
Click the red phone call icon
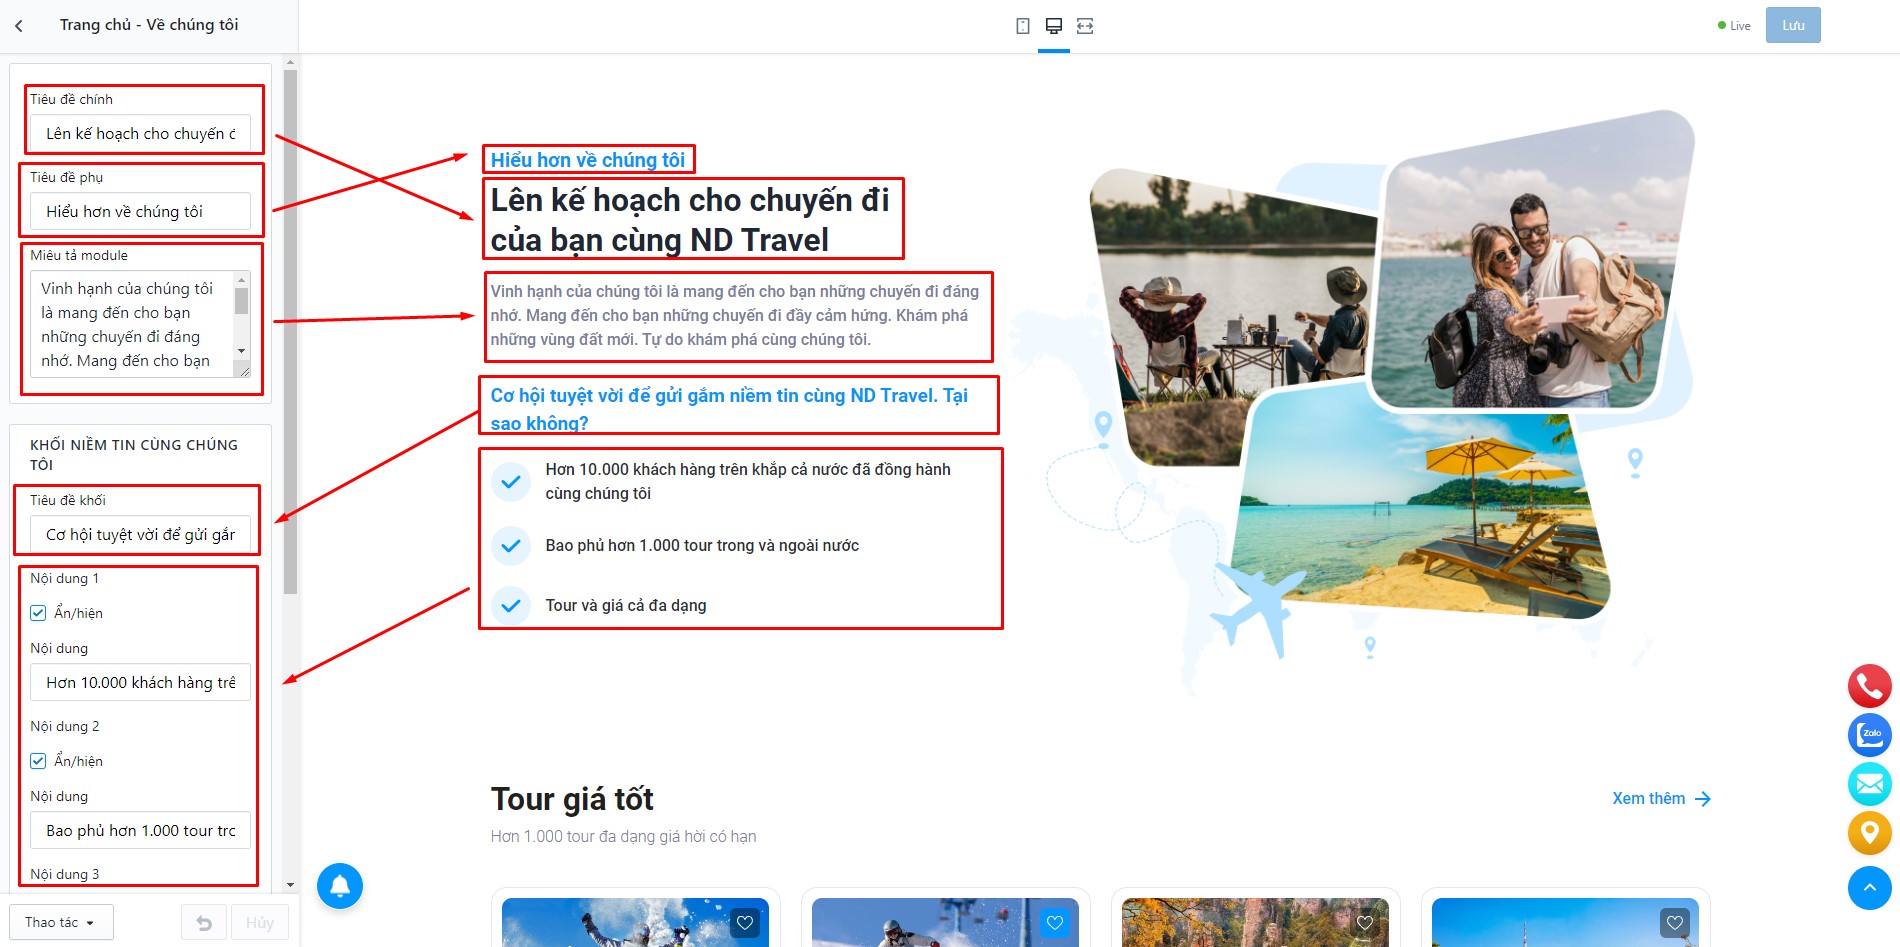click(x=1869, y=686)
